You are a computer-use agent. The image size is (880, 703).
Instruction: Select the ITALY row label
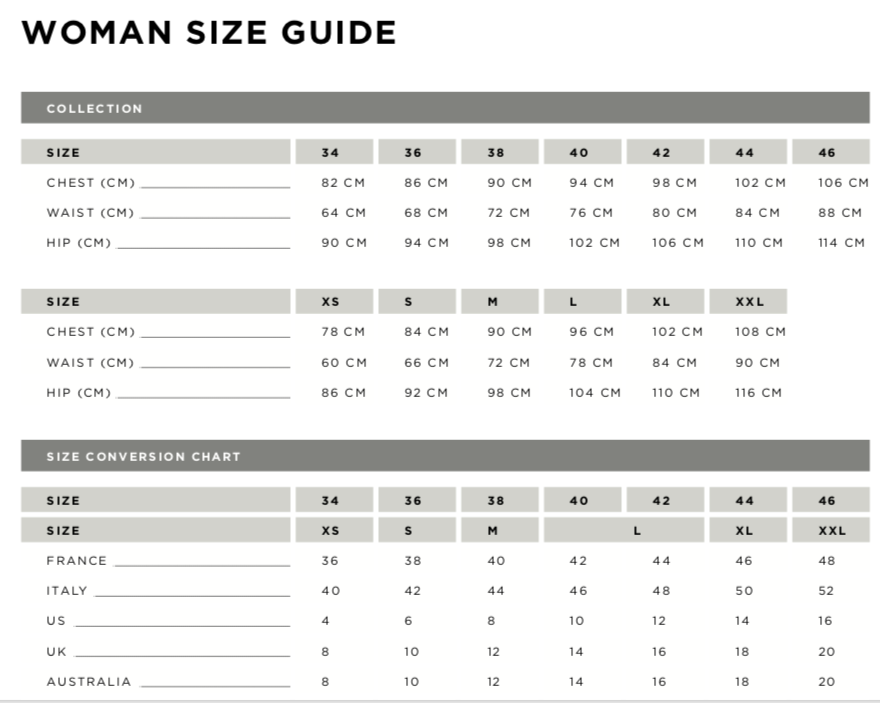point(67,591)
